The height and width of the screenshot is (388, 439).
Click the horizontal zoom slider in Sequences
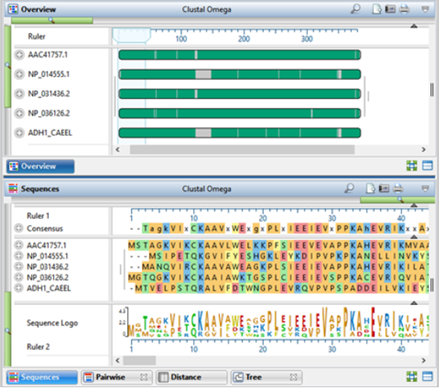[398, 200]
